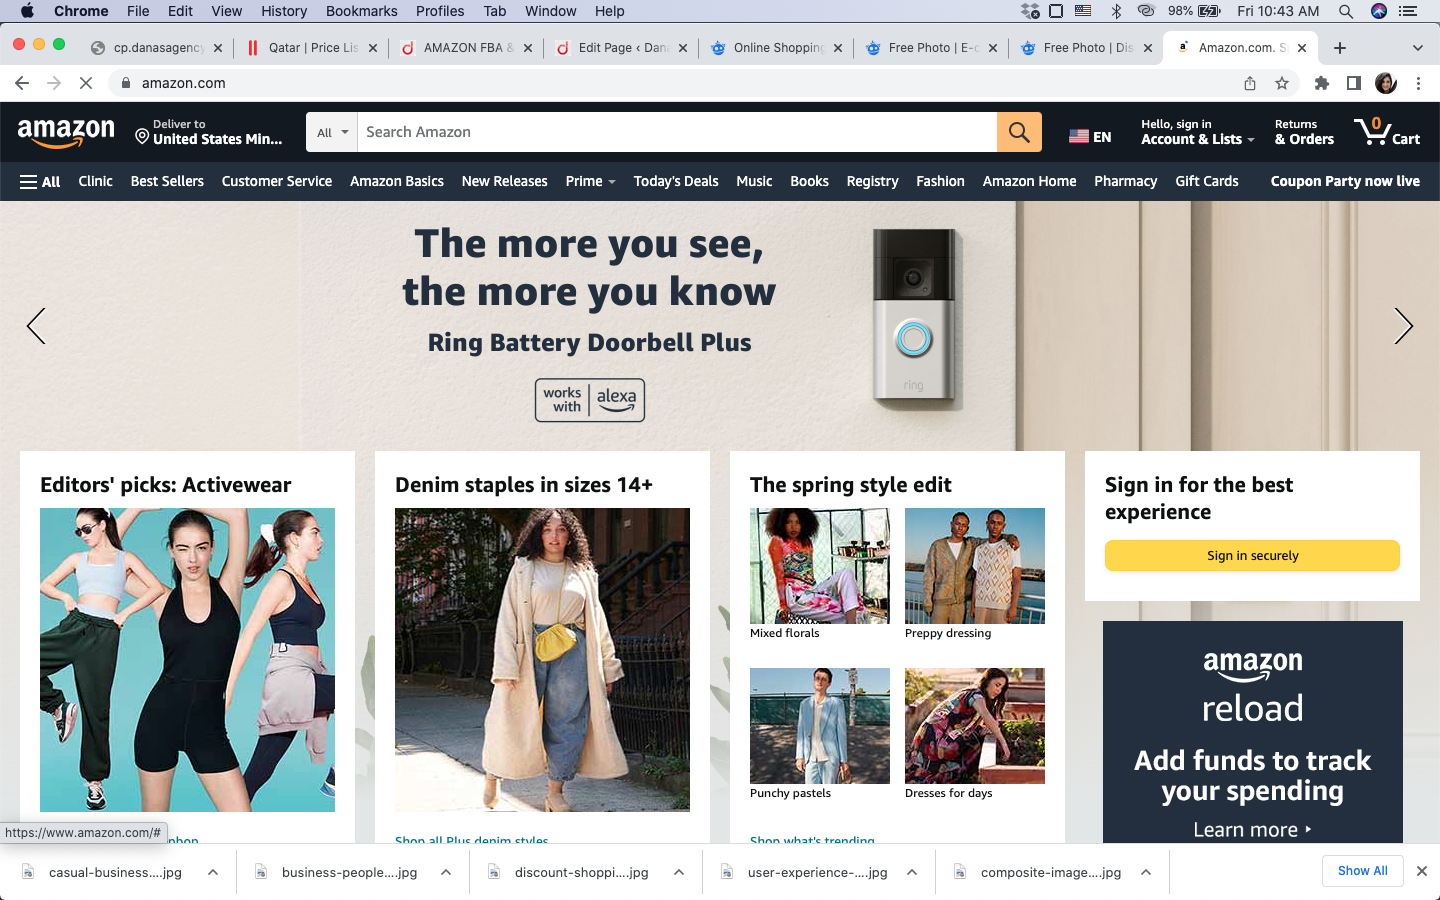Click Sign in securely button
The image size is (1440, 900).
(1252, 556)
